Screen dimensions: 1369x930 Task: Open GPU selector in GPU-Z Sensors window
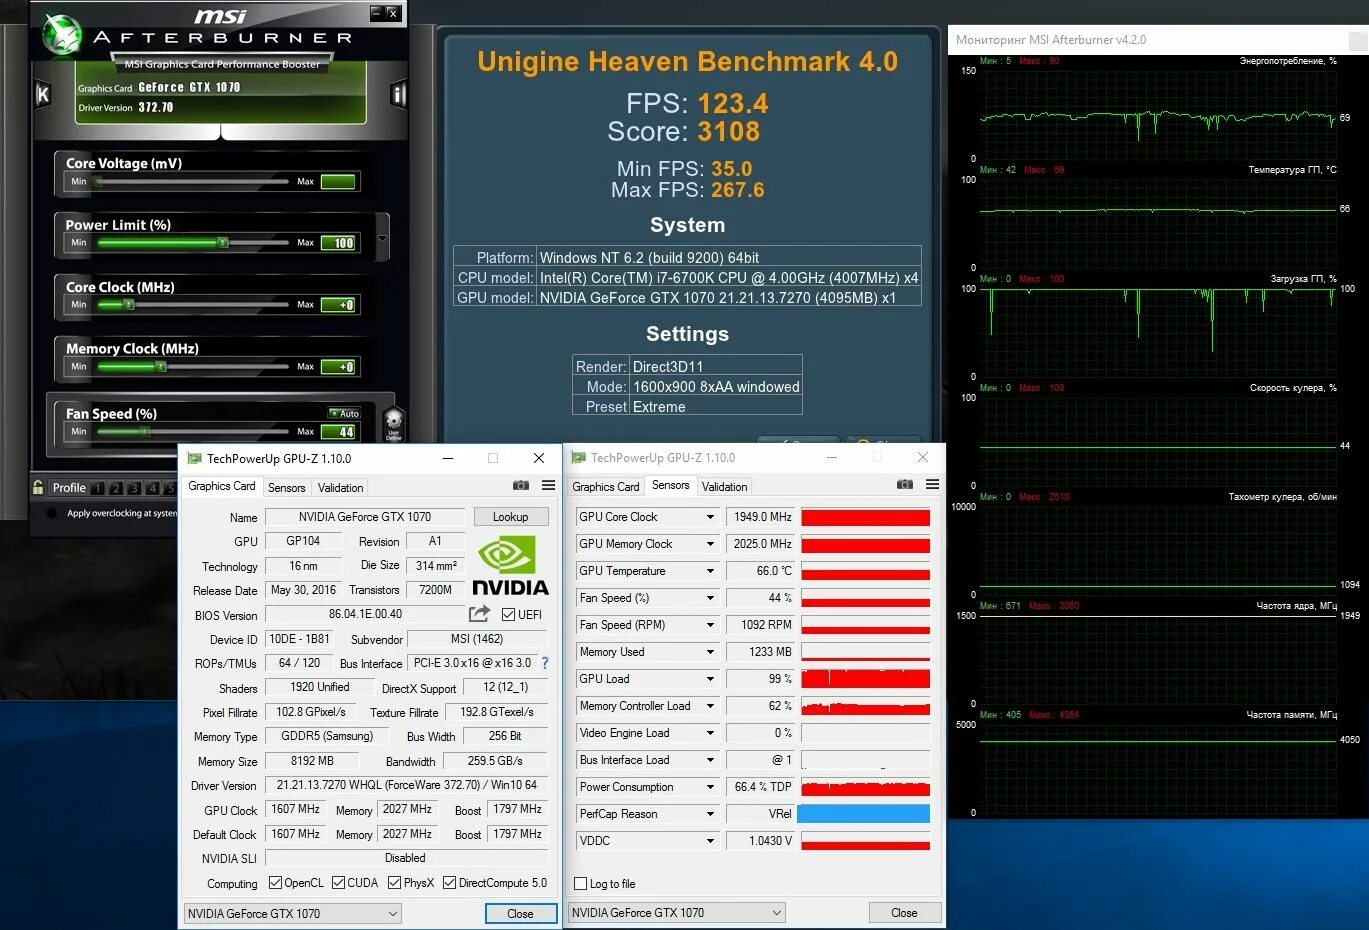pos(676,912)
